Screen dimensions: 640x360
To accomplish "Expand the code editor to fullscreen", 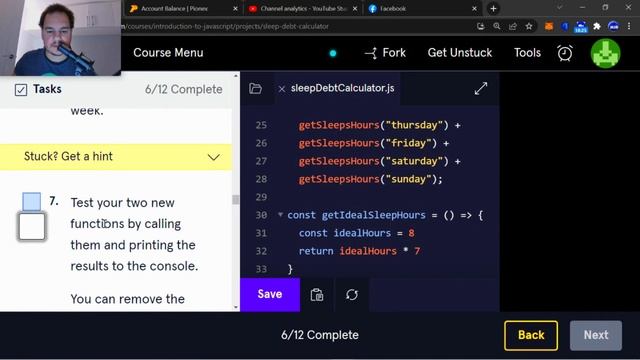I will point(481,88).
